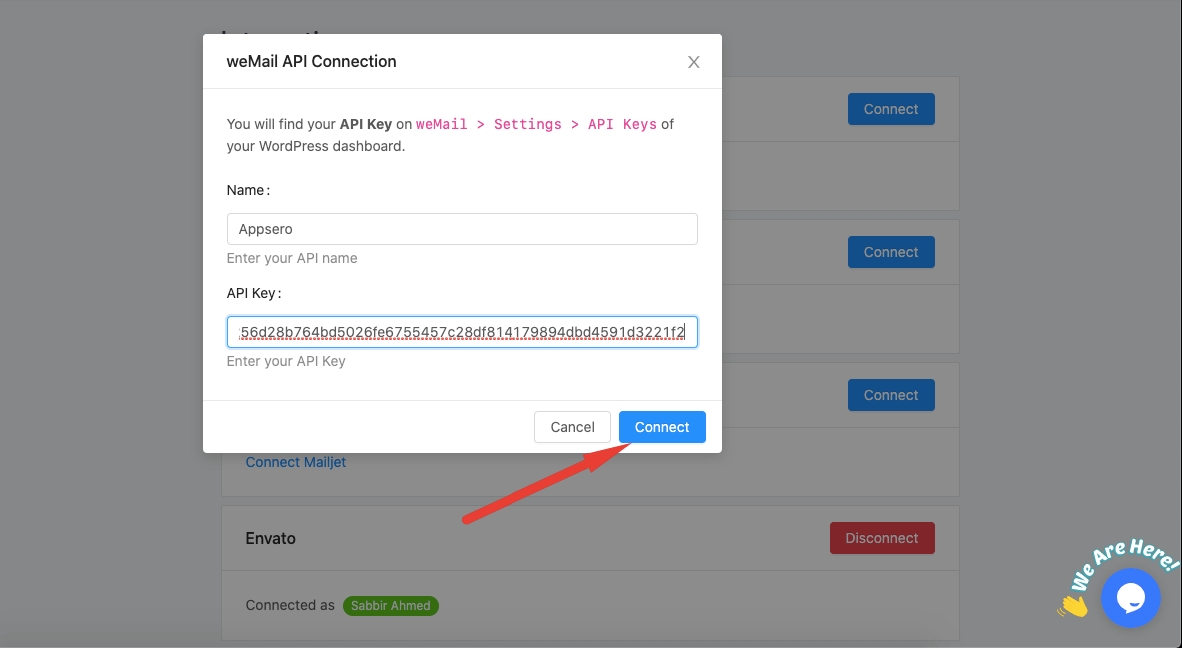This screenshot has height=648, width=1182.
Task: Click the Envato integration heading
Action: point(270,537)
